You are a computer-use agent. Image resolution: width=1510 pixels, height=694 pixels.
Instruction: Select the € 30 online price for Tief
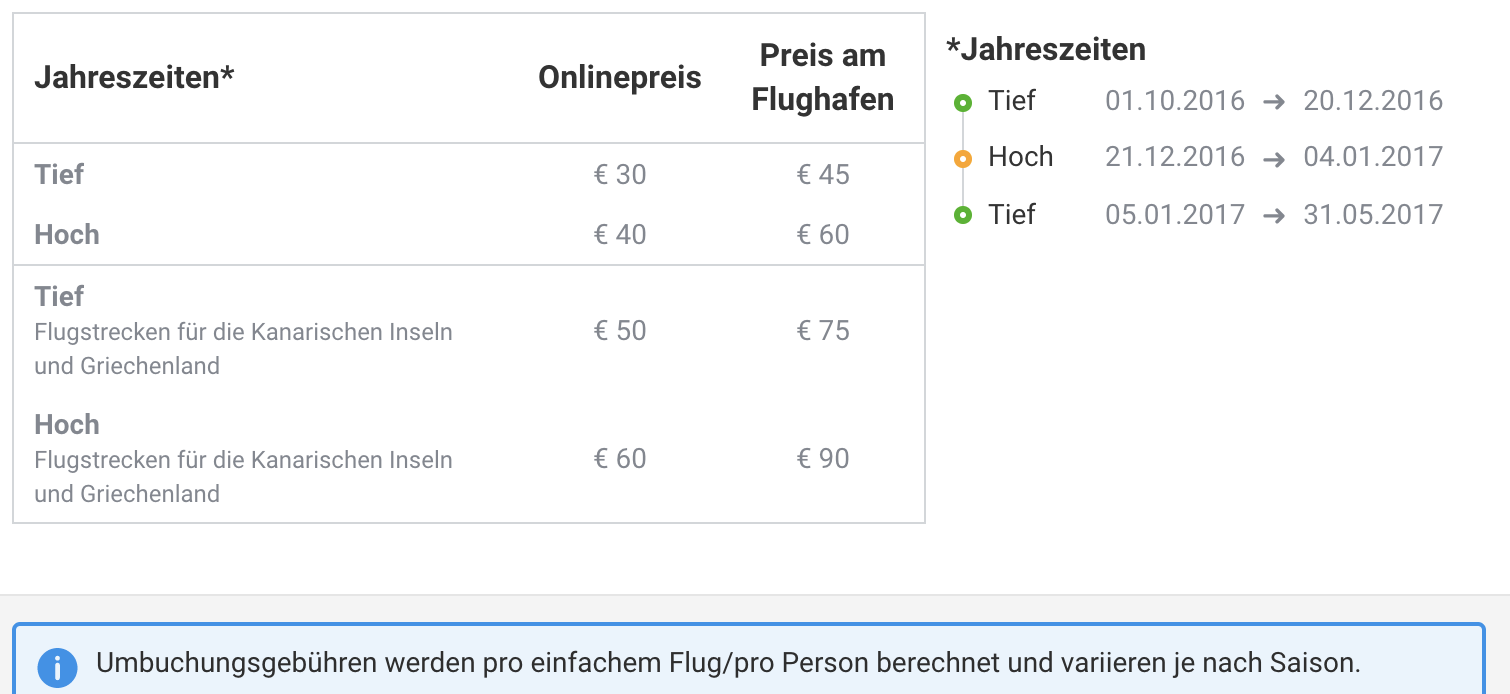620,175
